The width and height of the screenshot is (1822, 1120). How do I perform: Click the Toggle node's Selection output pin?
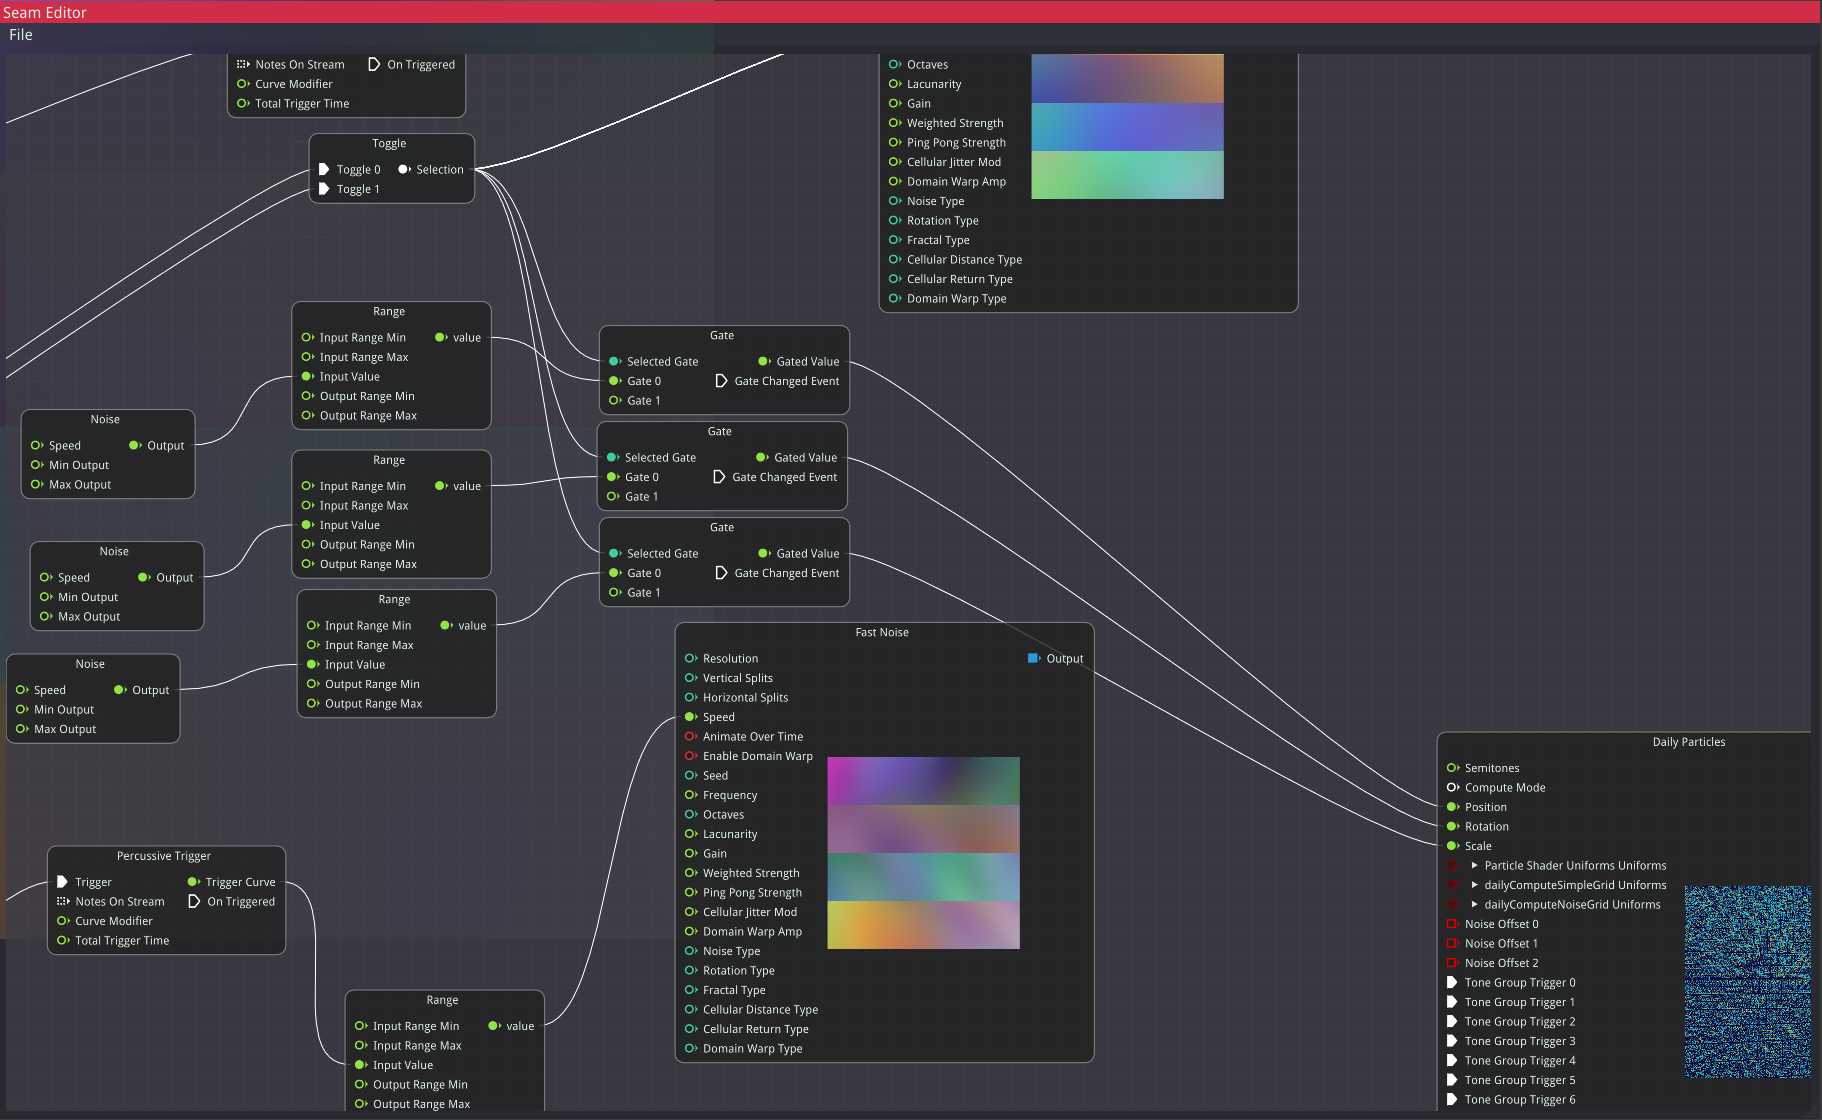404,170
